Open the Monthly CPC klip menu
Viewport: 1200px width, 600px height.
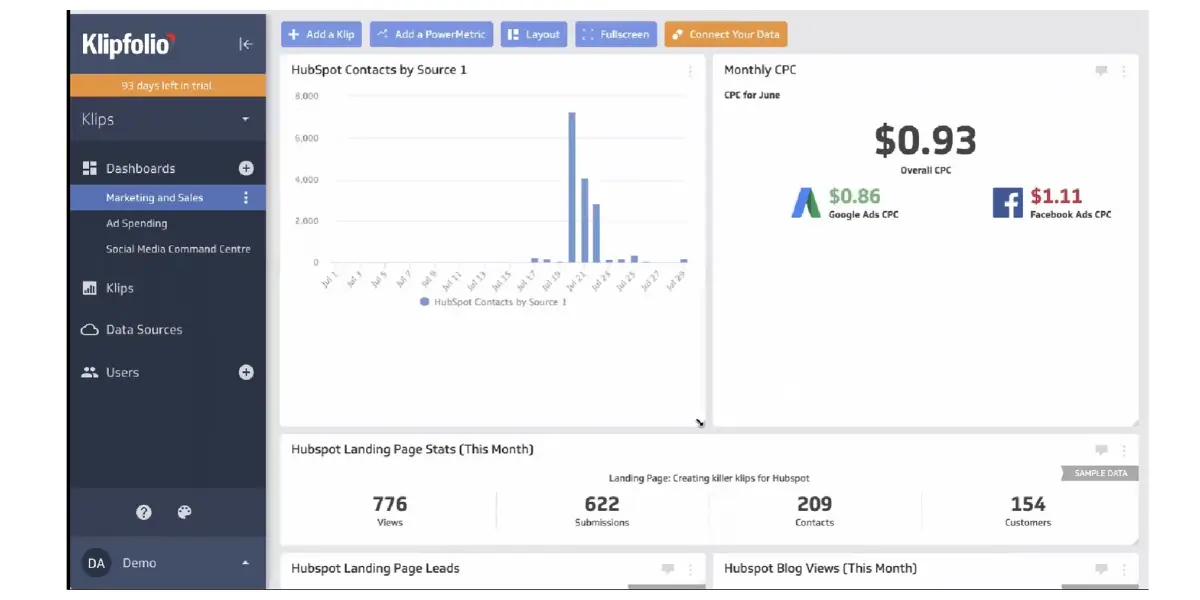(x=1124, y=71)
